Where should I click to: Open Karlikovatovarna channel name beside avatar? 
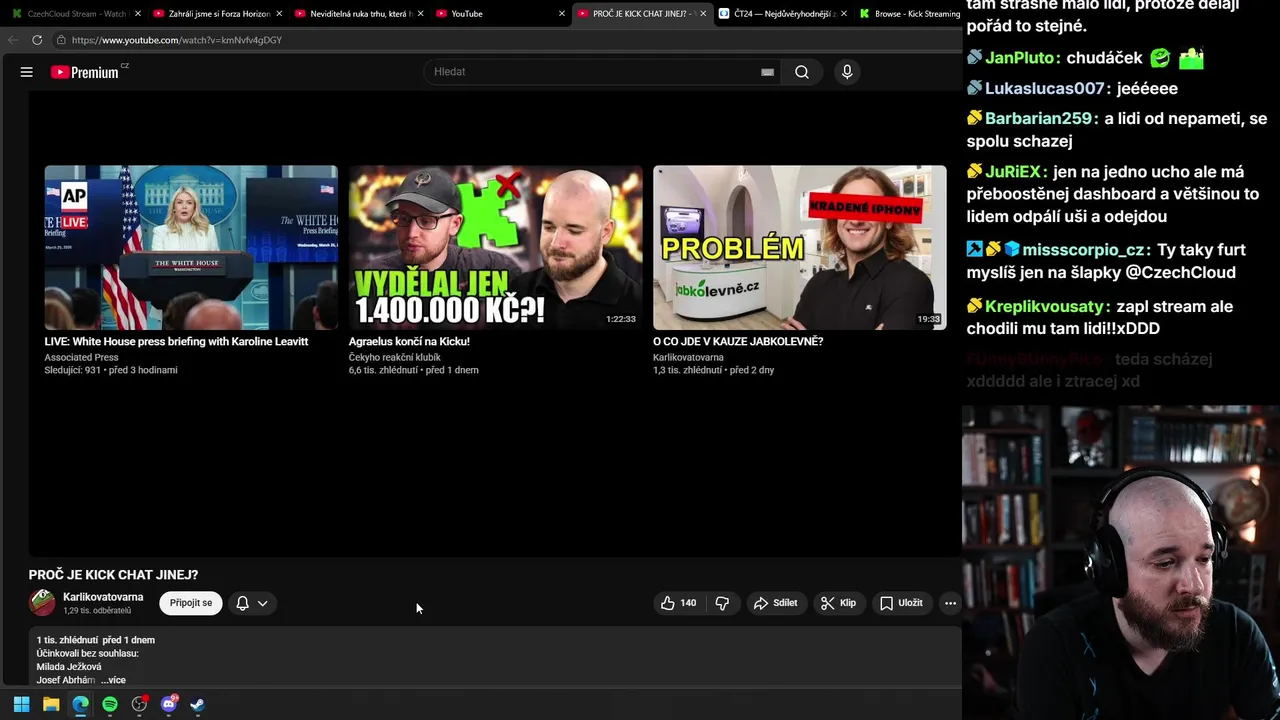coord(103,597)
